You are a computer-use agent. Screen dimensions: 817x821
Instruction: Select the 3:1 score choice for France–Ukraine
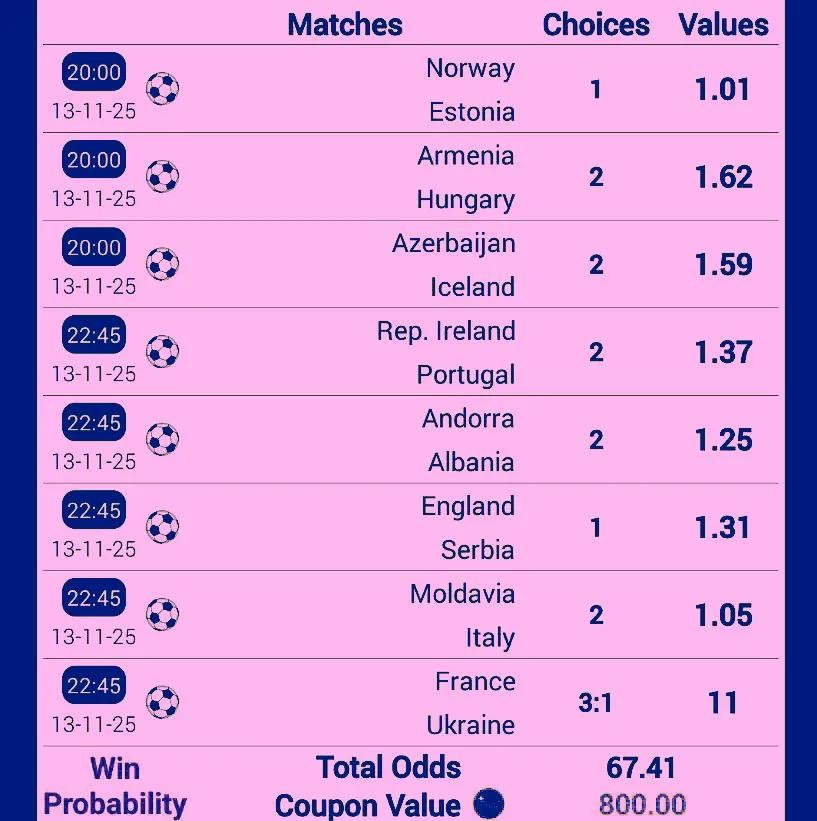[x=595, y=703]
